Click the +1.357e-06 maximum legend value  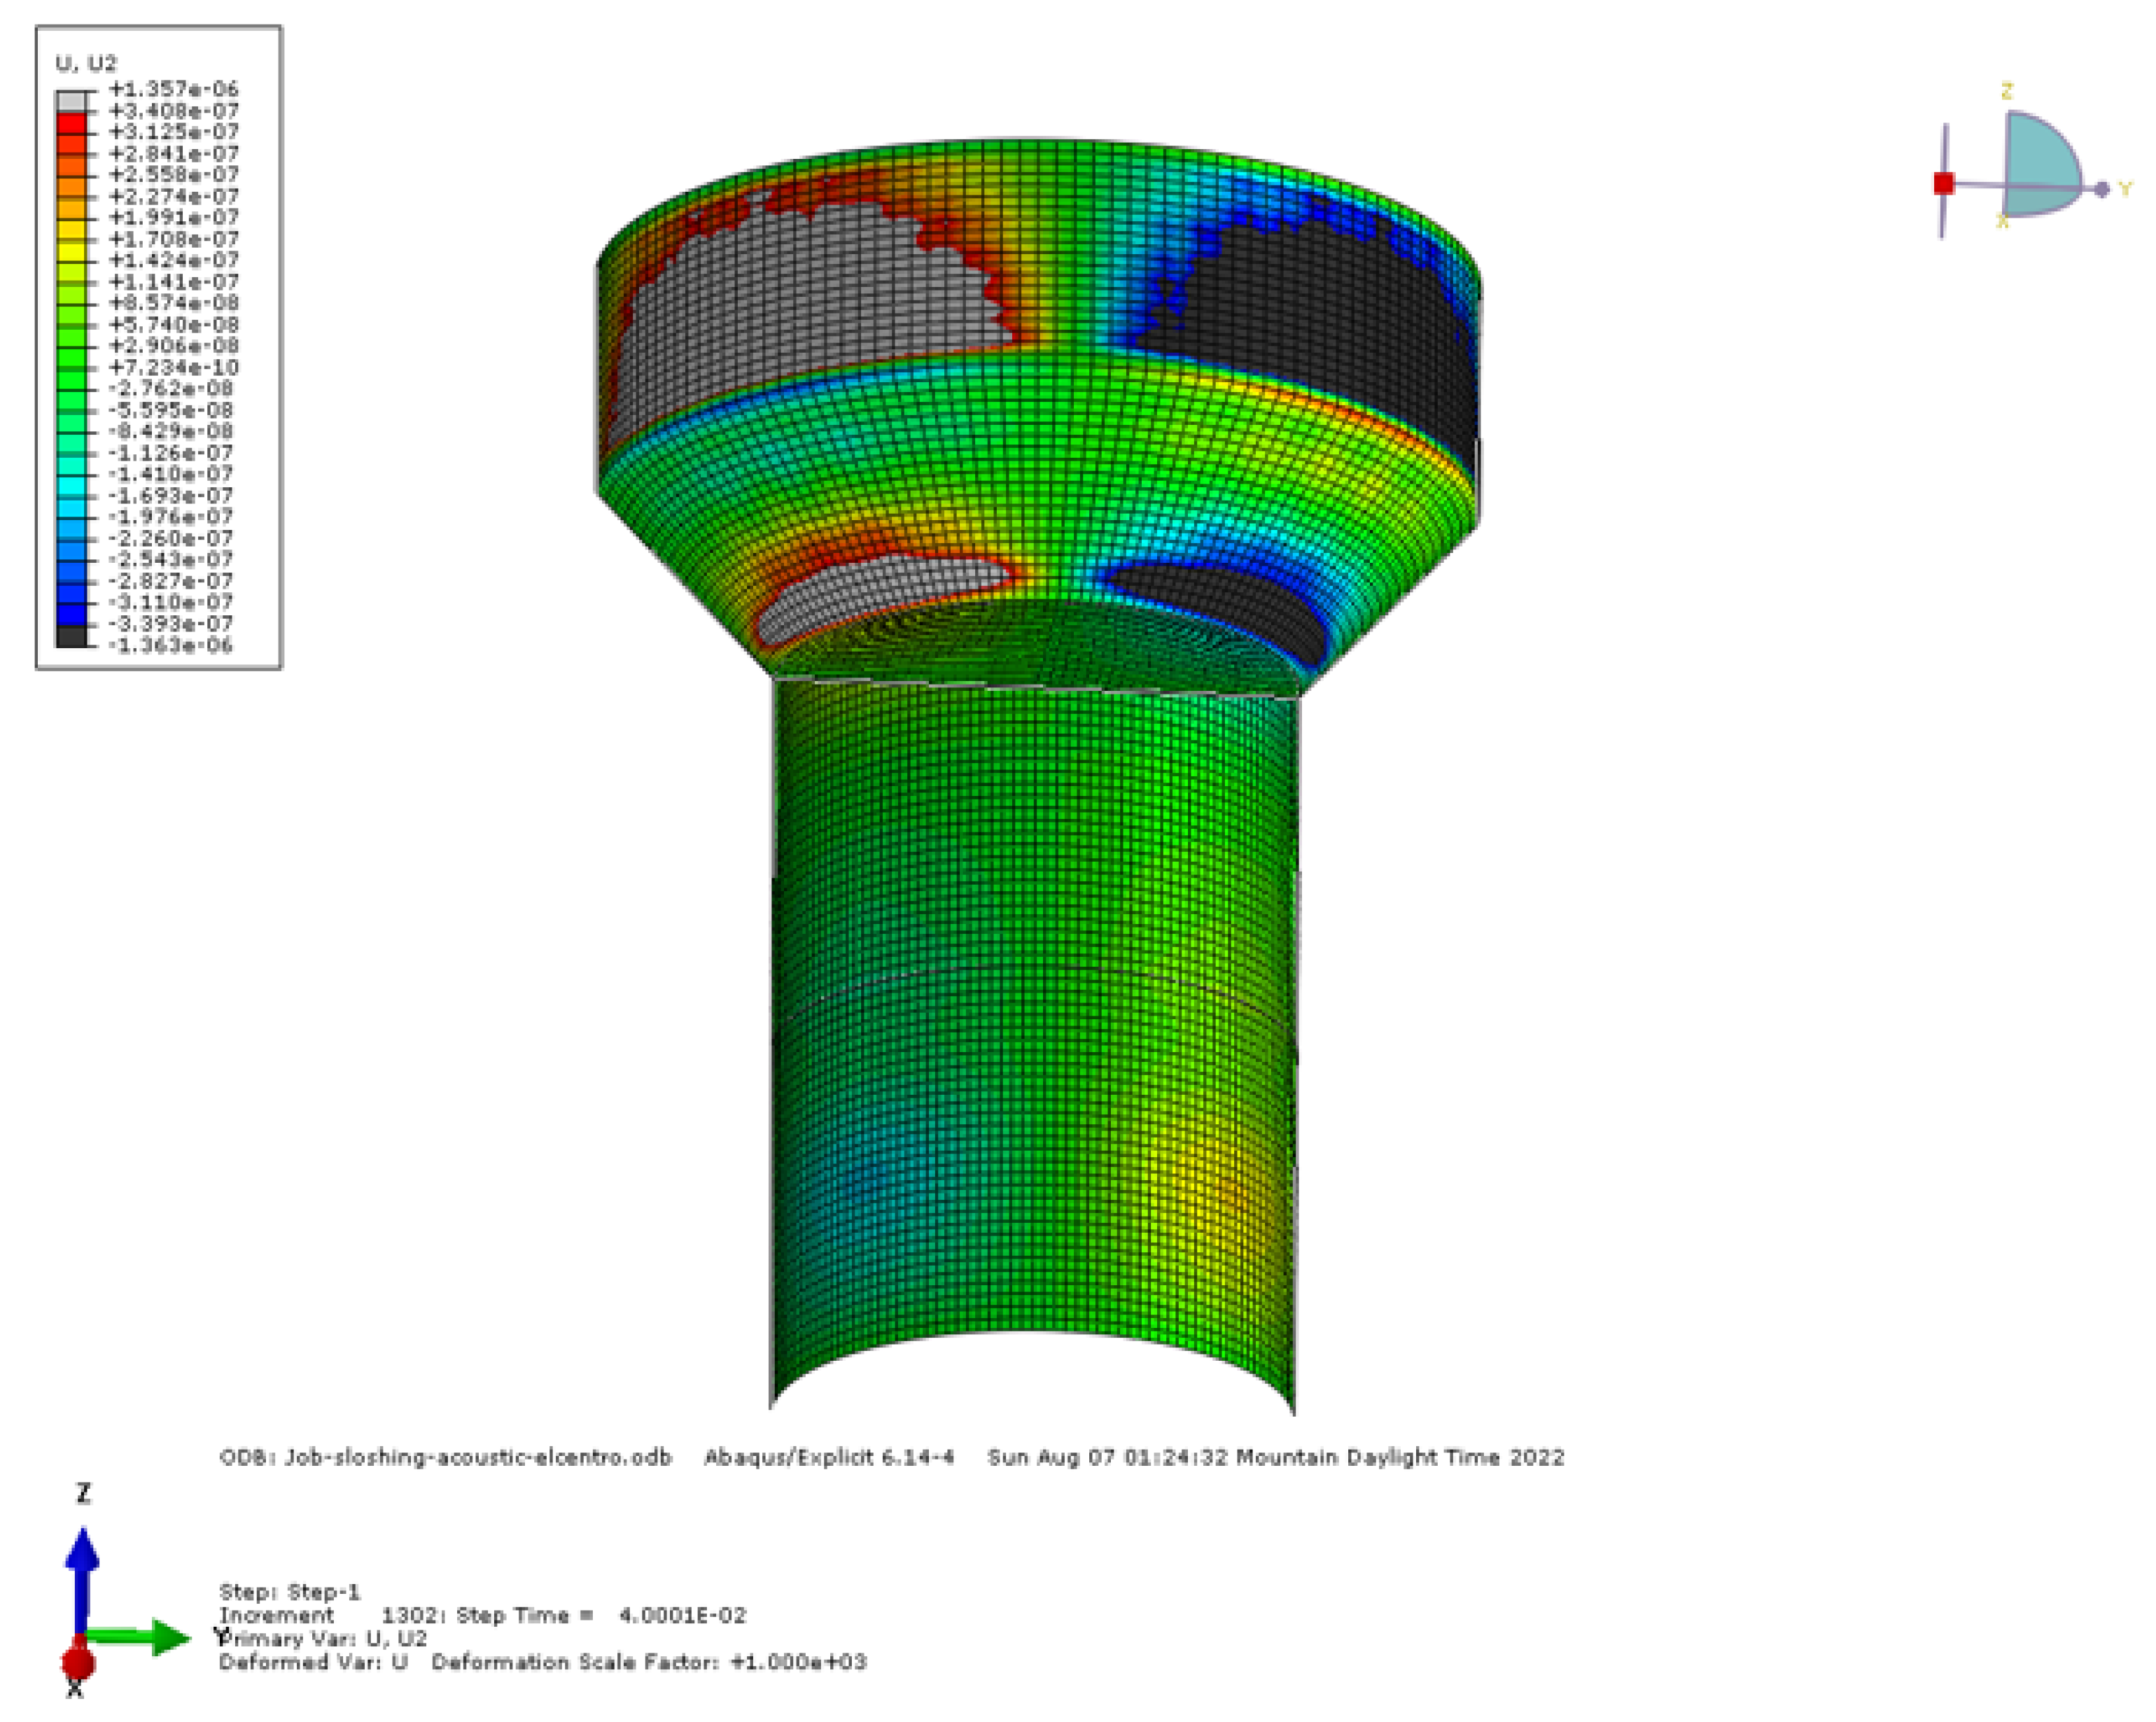tap(173, 89)
